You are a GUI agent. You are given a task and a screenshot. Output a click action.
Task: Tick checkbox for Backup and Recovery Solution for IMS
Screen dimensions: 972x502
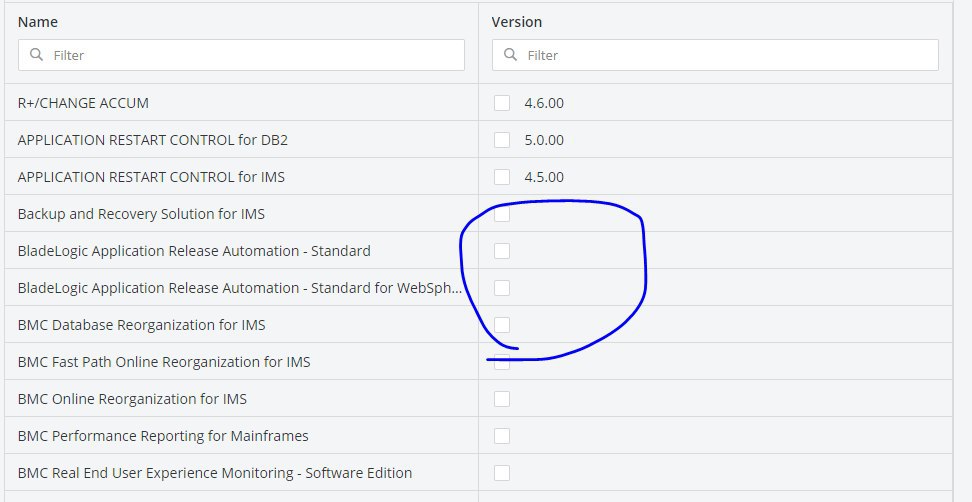coord(502,214)
